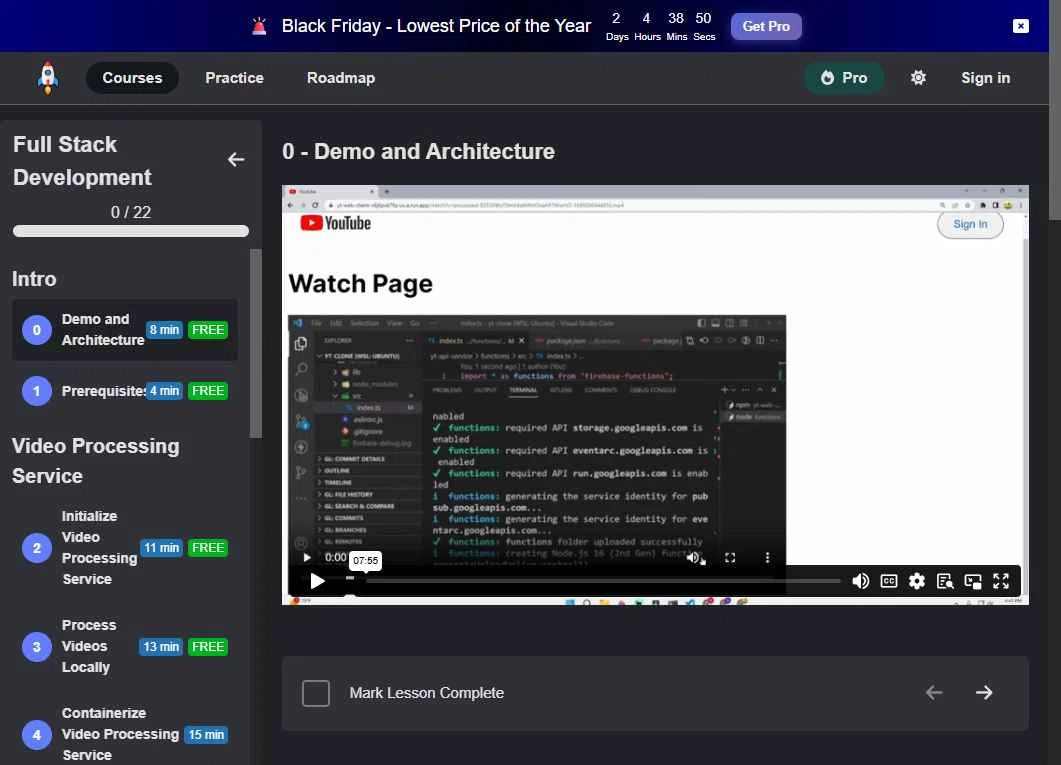This screenshot has height=765, width=1061.
Task: Click the 0 - Demo and Architecture heading
Action: click(418, 152)
